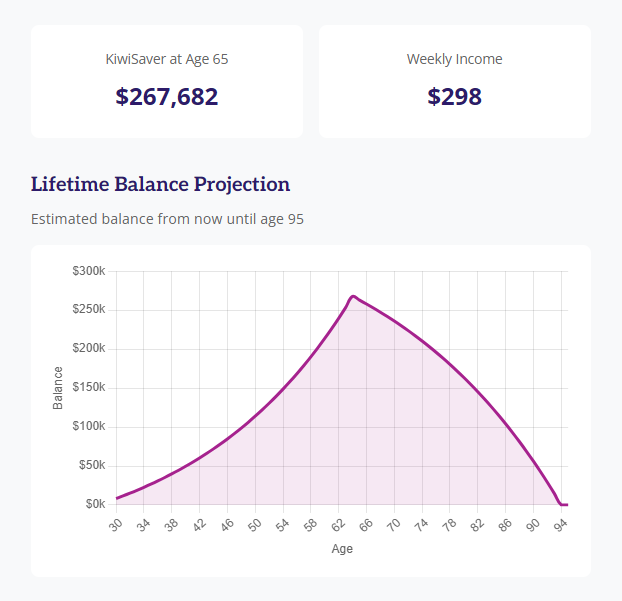This screenshot has width=622, height=601.
Task: Click the estimated balance until age 95 subtitle
Action: point(167,218)
